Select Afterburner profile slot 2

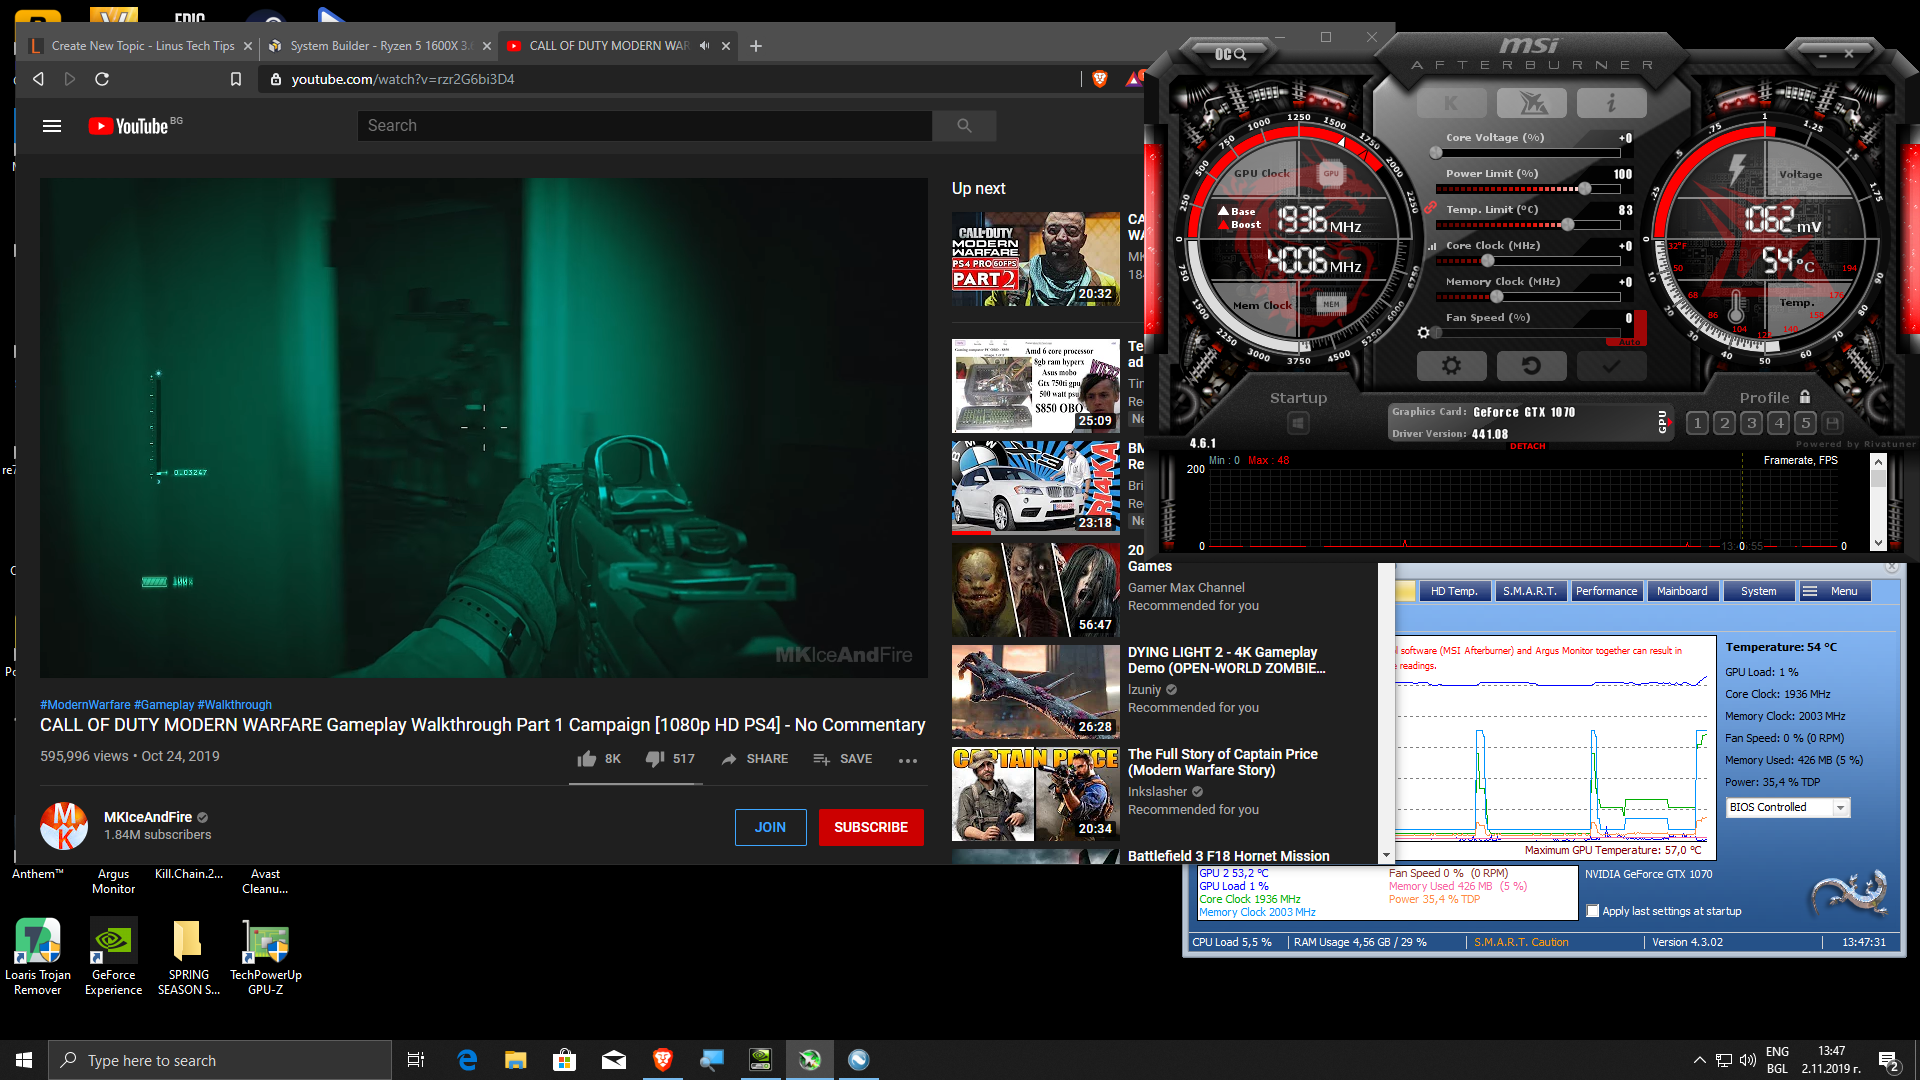(x=1724, y=423)
